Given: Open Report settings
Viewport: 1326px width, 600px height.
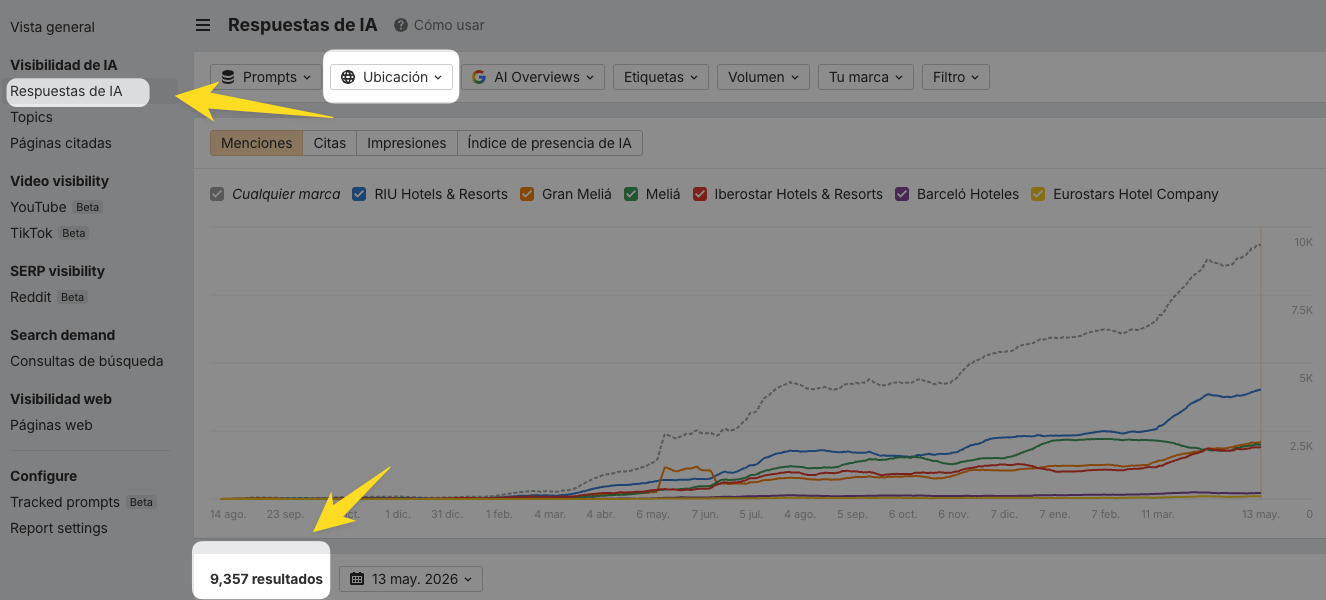Looking at the screenshot, I should [x=59, y=528].
